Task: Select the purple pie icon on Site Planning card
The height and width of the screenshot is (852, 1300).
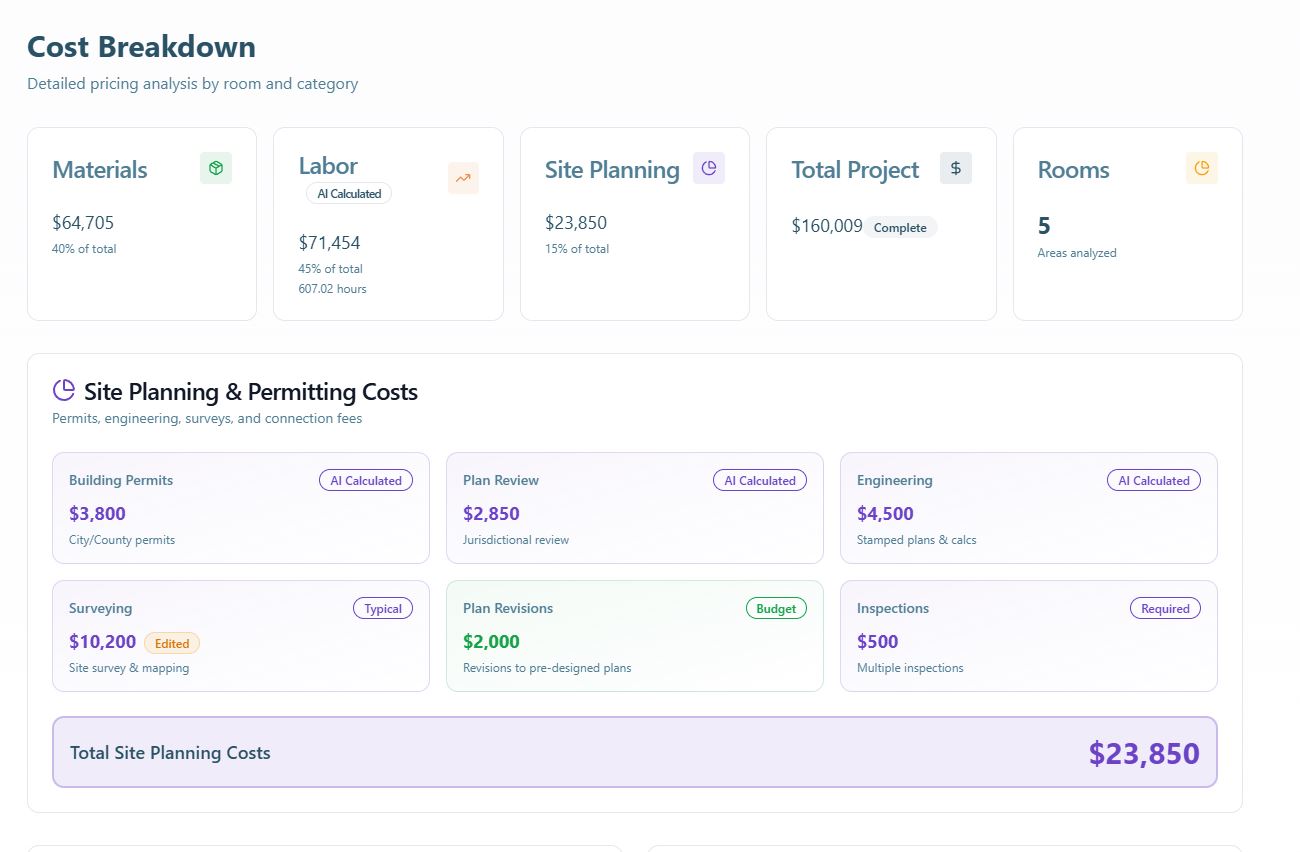Action: tap(709, 168)
